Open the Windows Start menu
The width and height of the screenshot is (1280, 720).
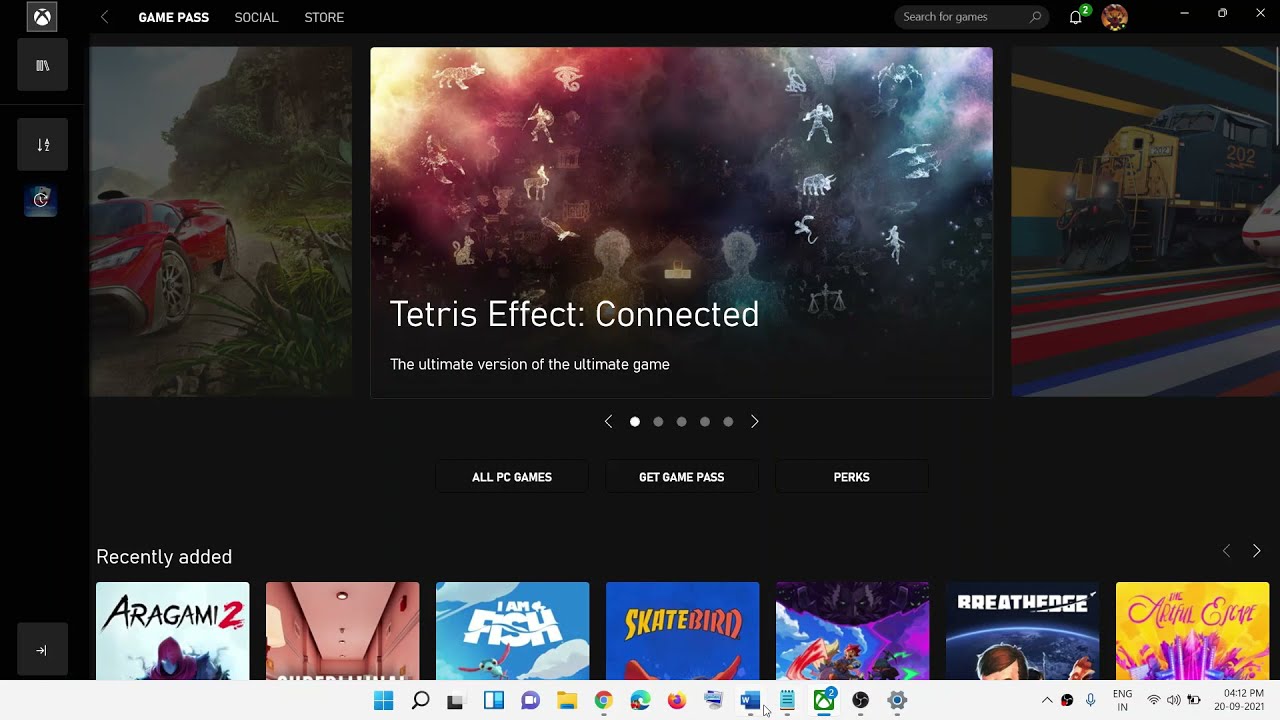click(x=384, y=701)
